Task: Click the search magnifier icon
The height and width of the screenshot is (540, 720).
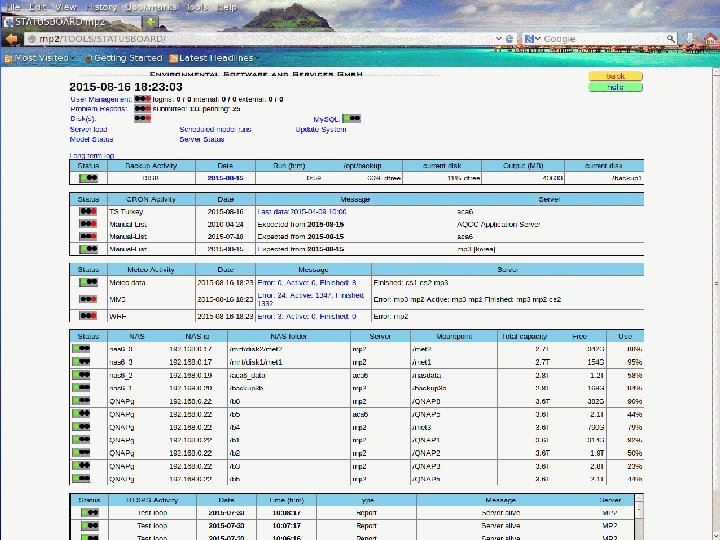Action: tap(671, 39)
